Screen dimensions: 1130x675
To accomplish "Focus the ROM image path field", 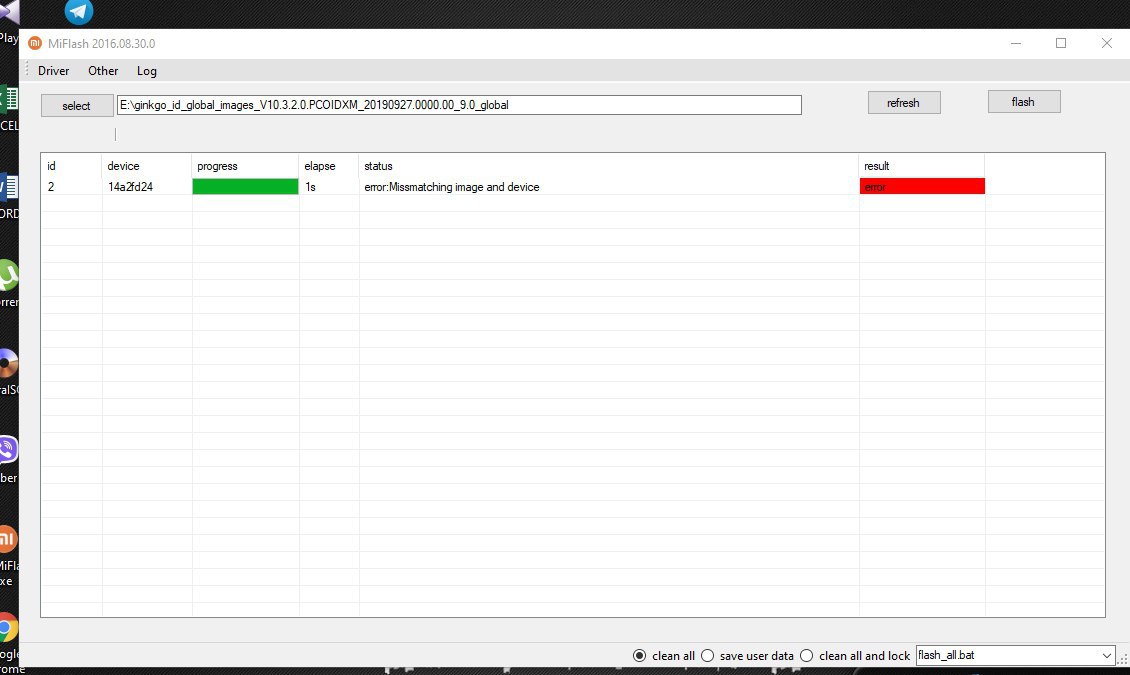I will pos(459,105).
